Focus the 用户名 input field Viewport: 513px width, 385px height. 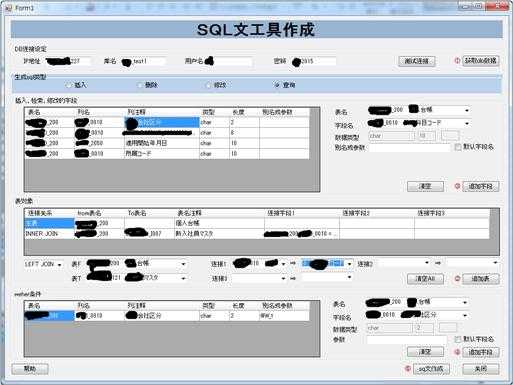click(x=228, y=61)
